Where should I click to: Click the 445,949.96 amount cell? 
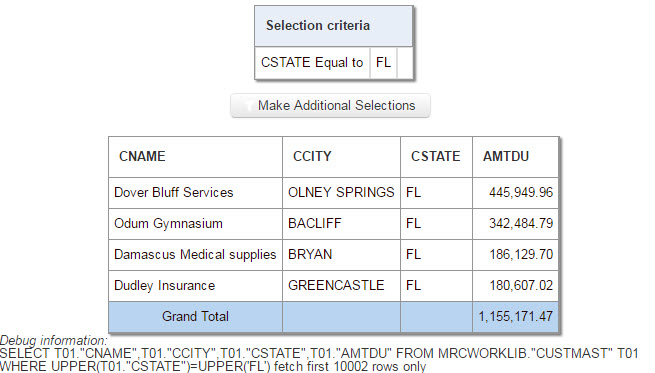coord(515,193)
